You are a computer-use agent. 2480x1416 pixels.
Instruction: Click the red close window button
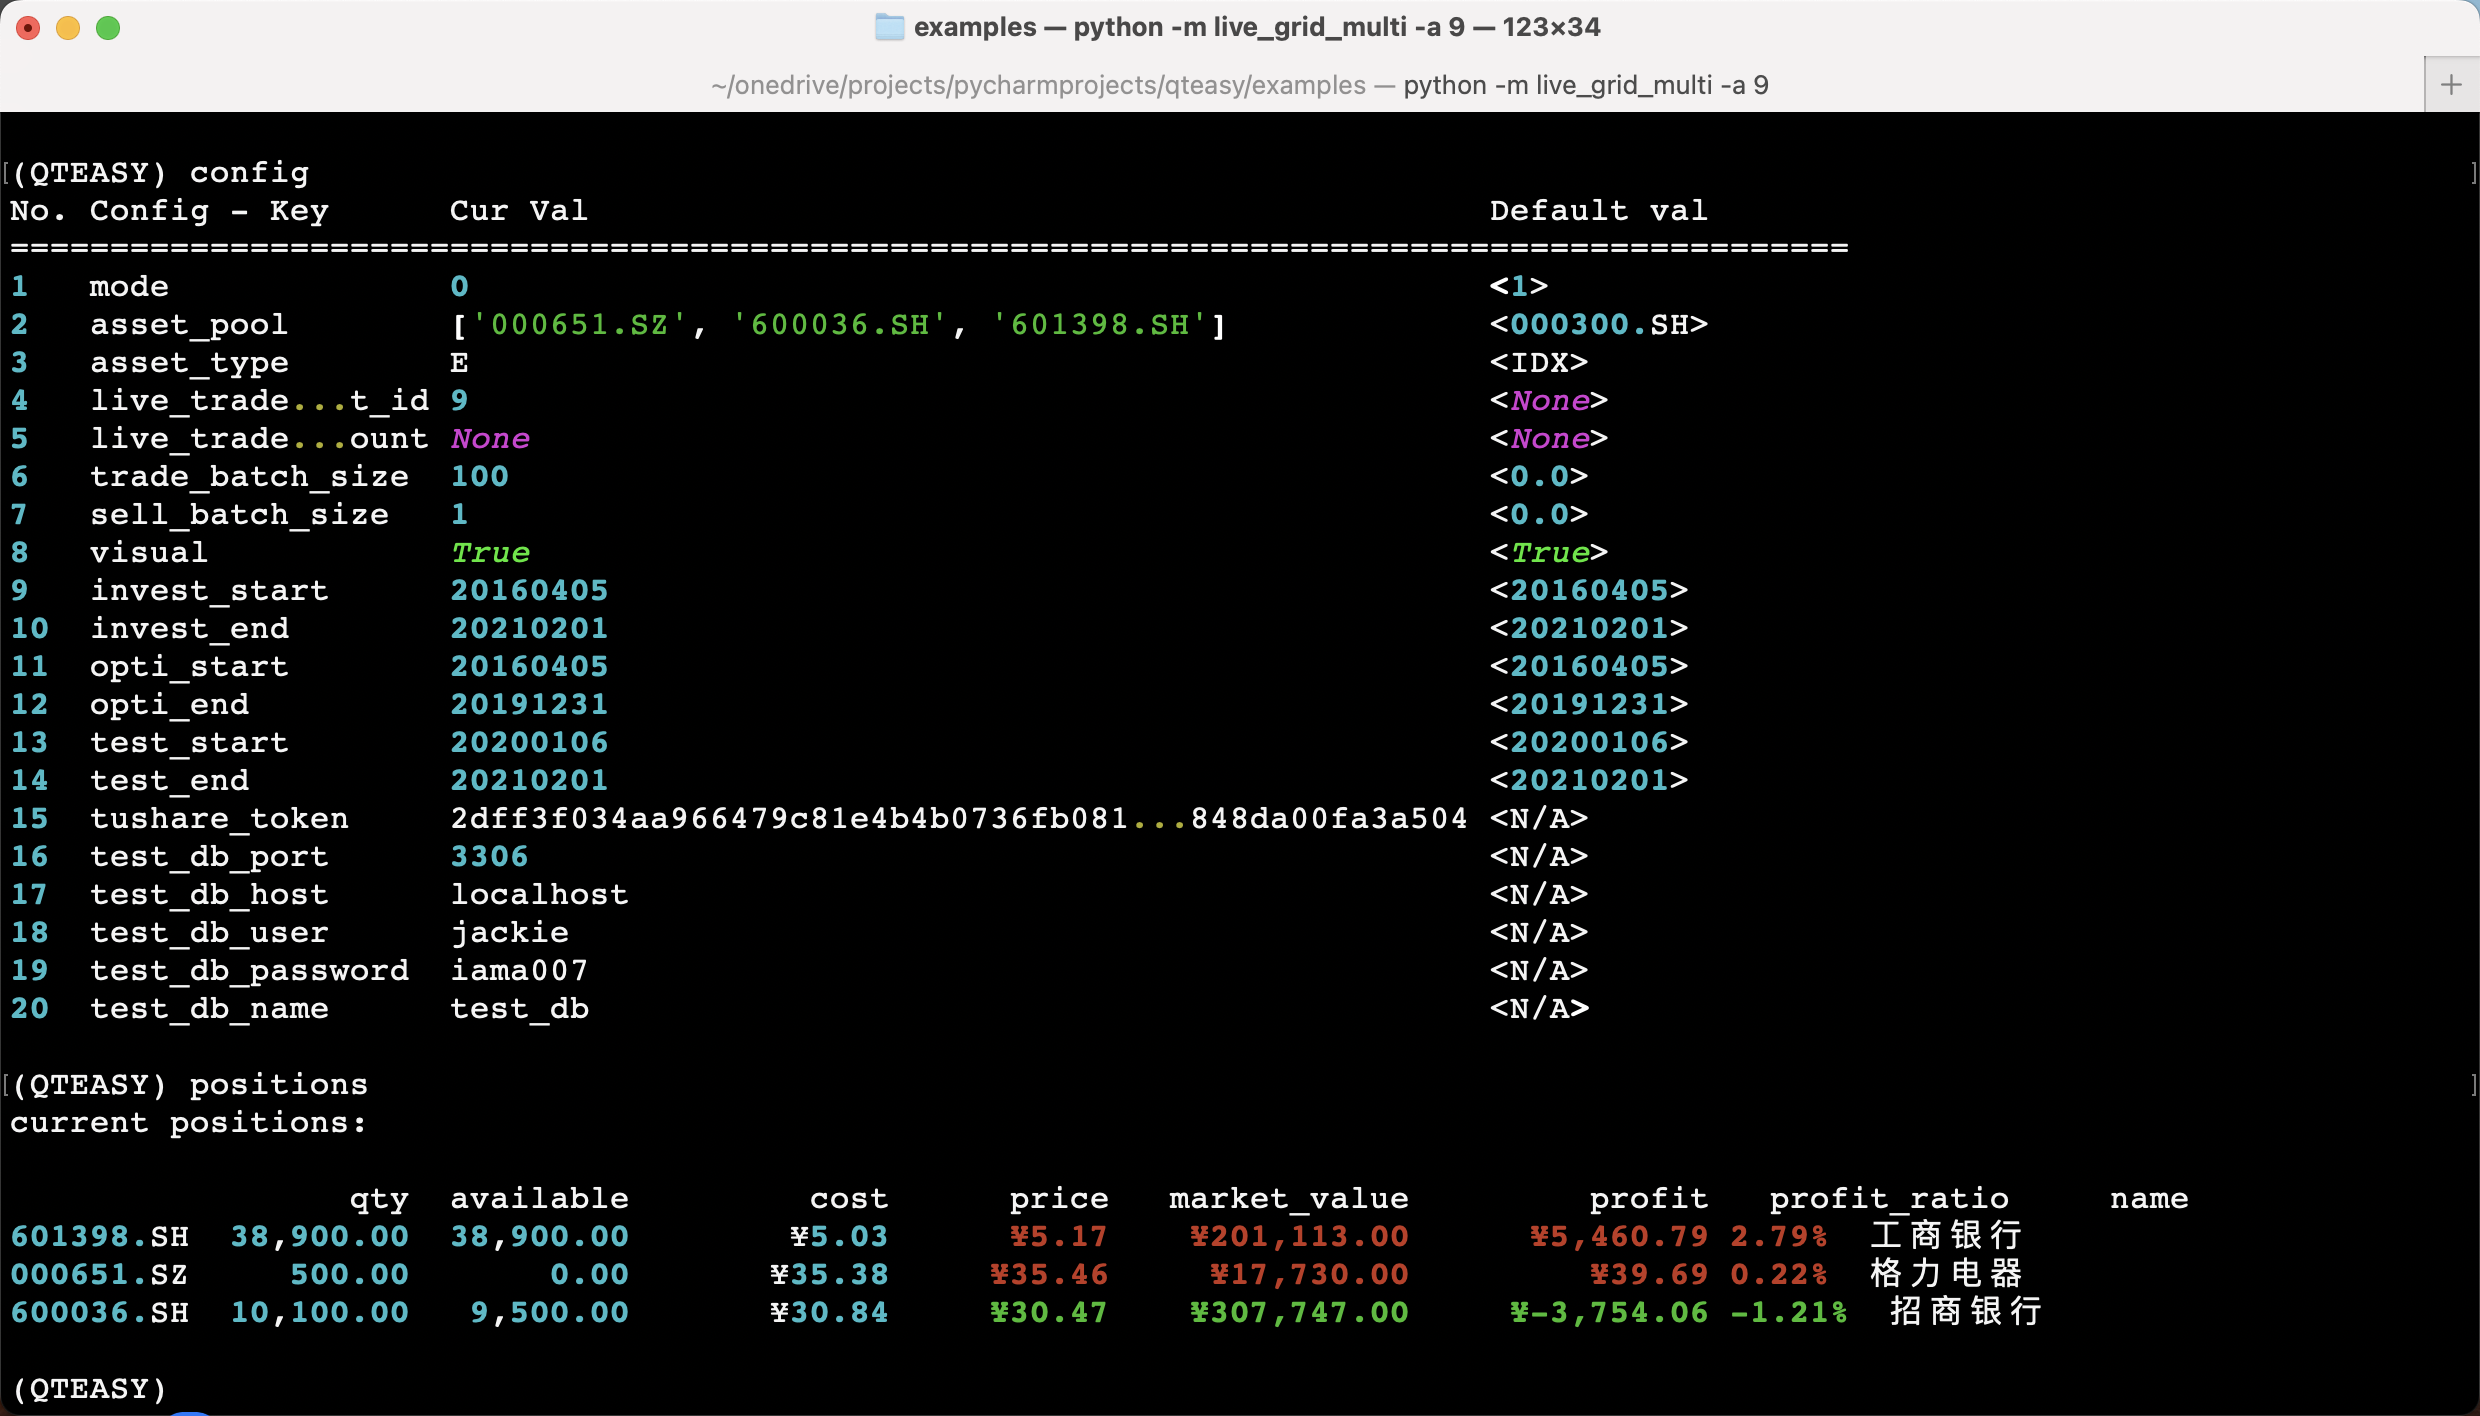[28, 28]
